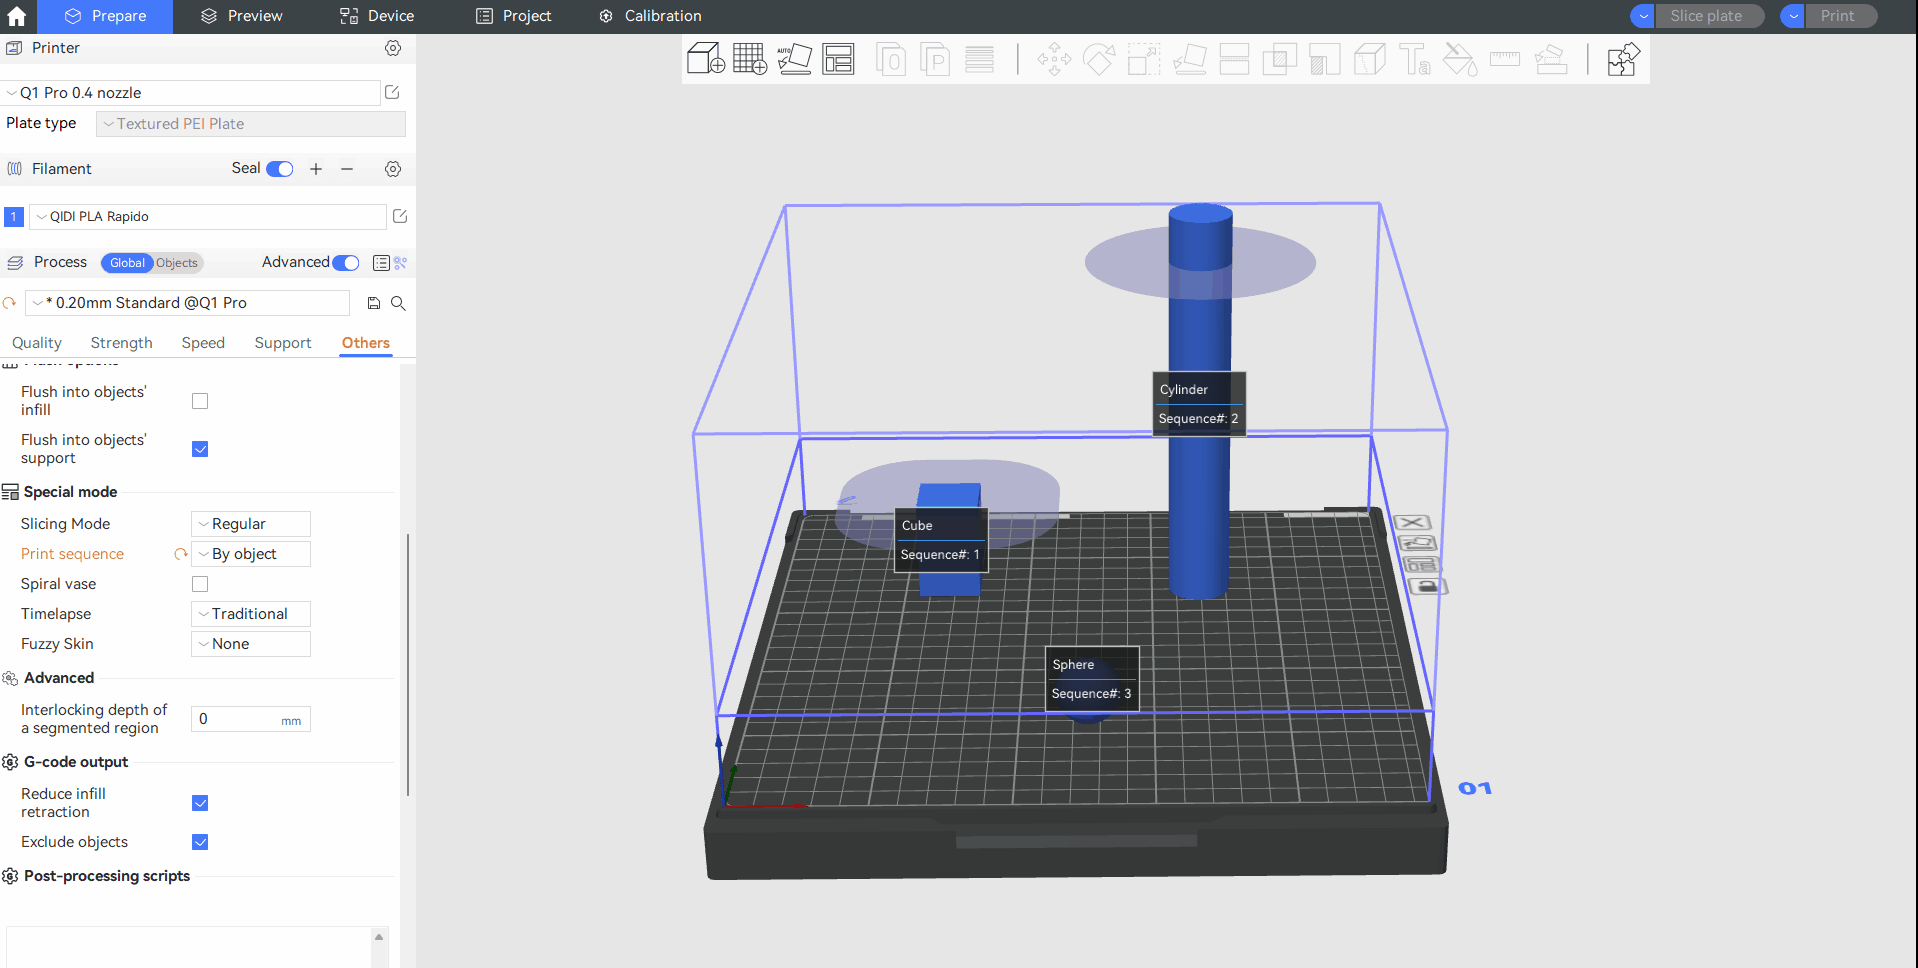Check the Spiral vase option
Screen dimensions: 1918x968
click(200, 584)
